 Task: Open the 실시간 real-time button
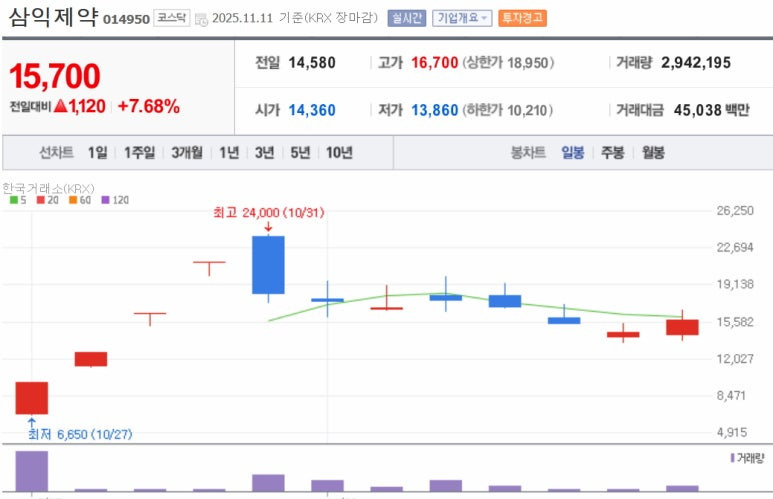click(x=406, y=18)
